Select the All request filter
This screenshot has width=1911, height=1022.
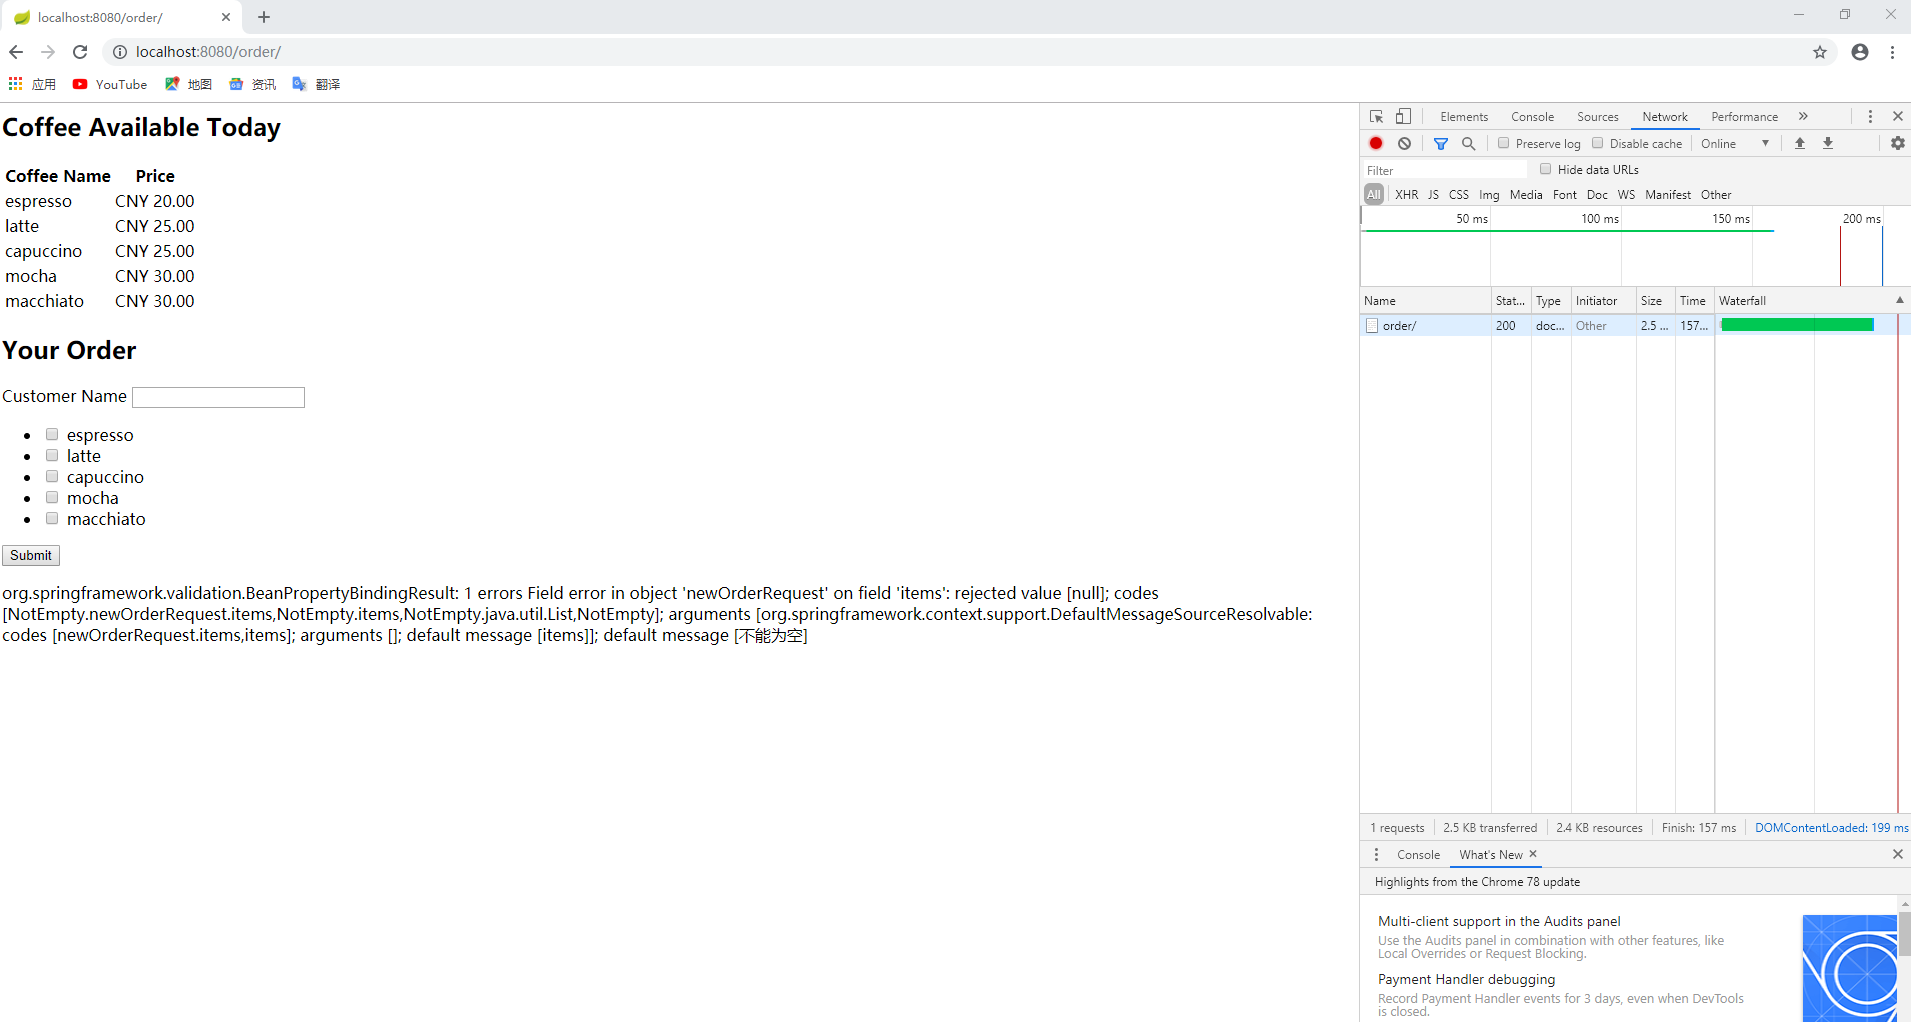pyautogui.click(x=1374, y=195)
